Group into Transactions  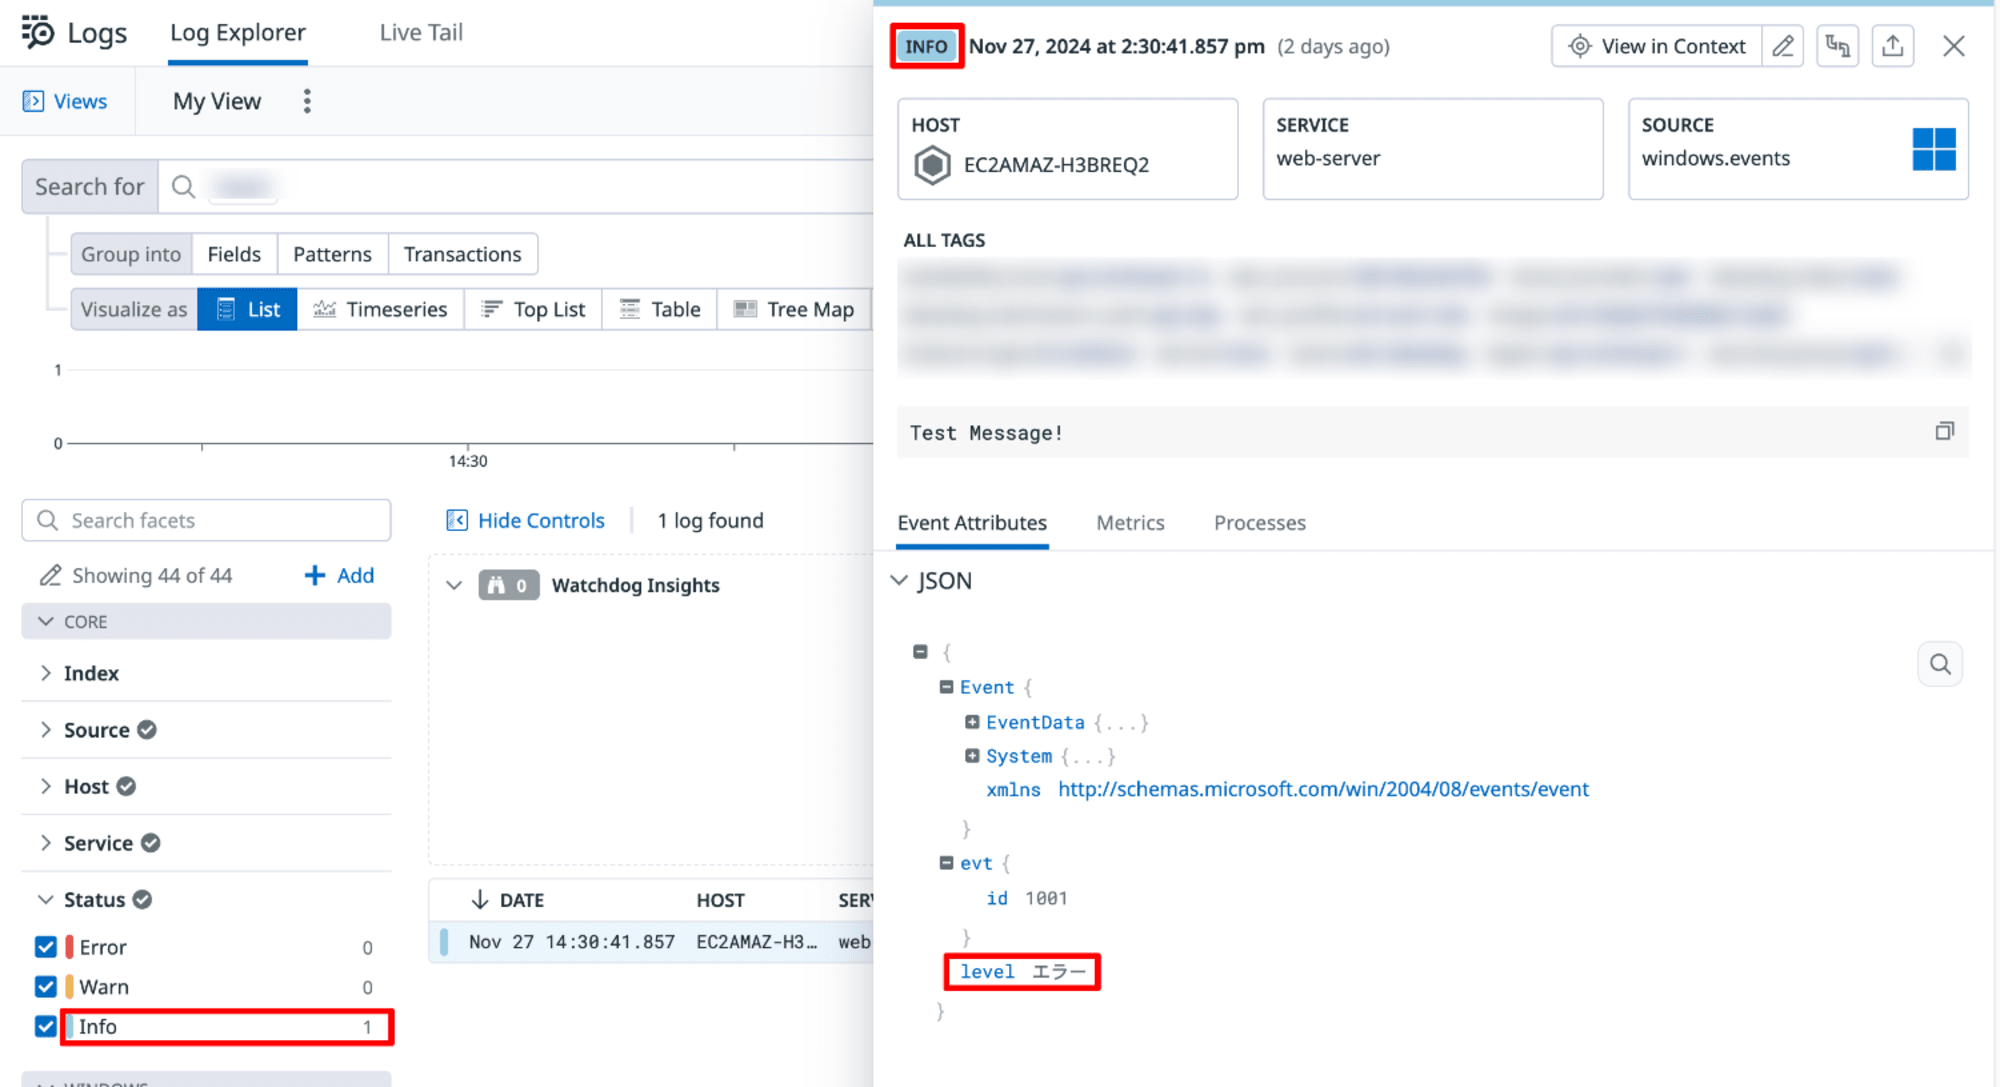click(463, 254)
